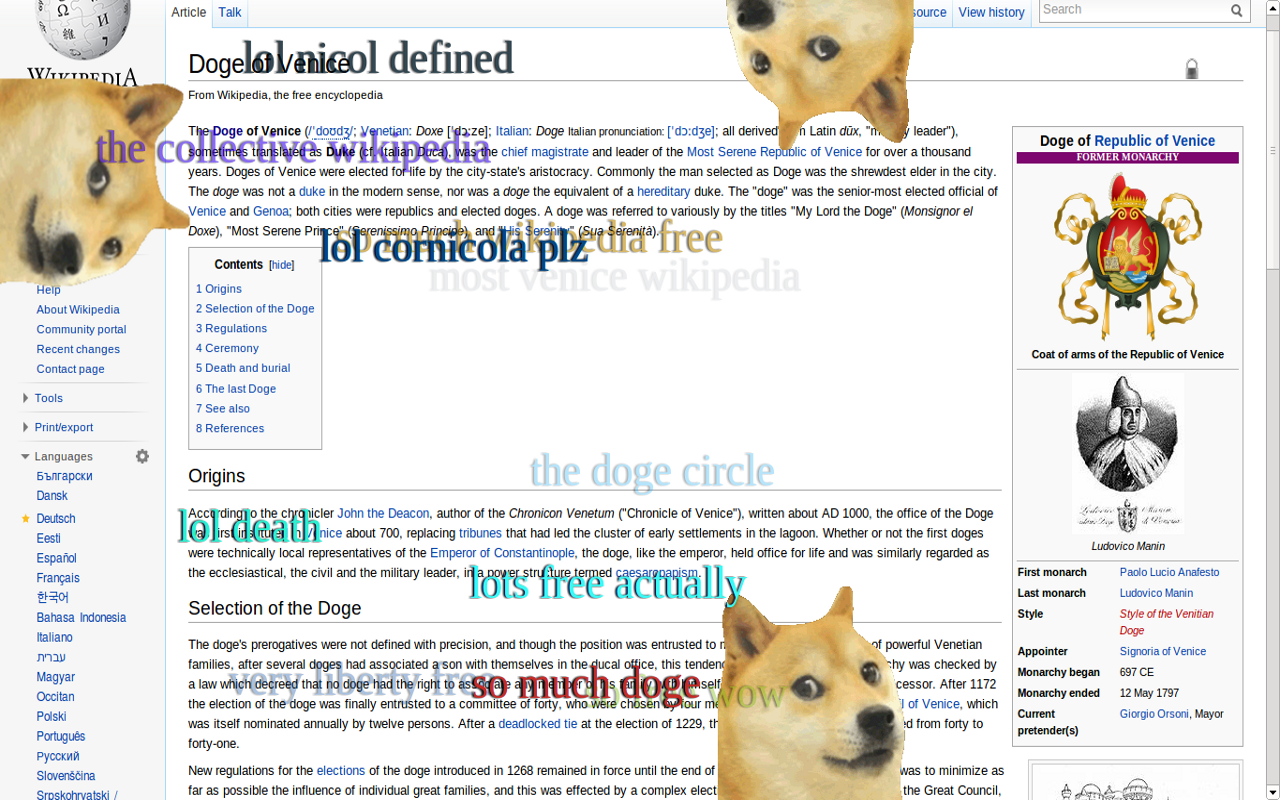Expand the Tools sidebar section

48,398
